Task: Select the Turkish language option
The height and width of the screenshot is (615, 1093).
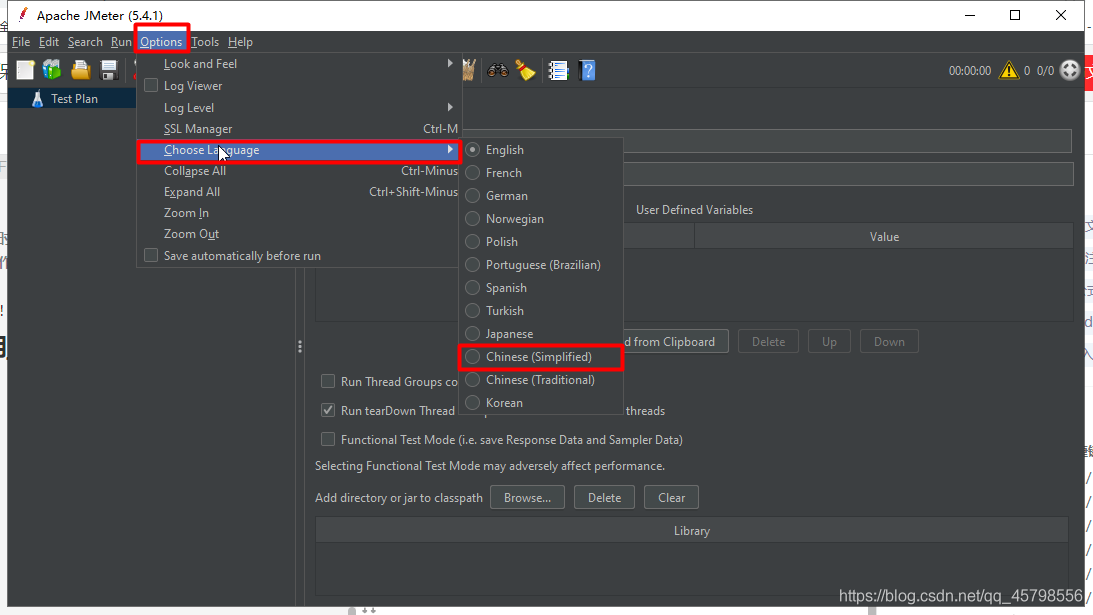Action: click(540, 311)
